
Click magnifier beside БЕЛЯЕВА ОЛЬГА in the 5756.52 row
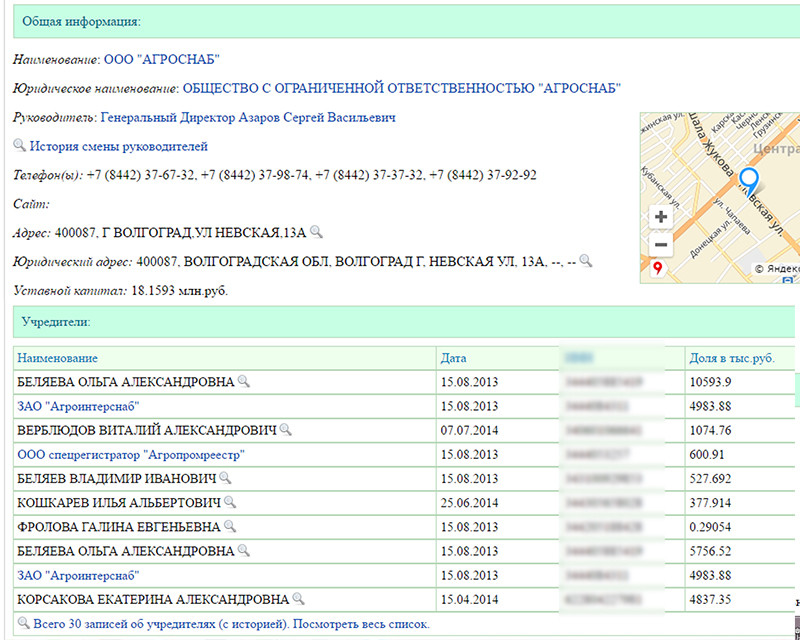tap(244, 550)
